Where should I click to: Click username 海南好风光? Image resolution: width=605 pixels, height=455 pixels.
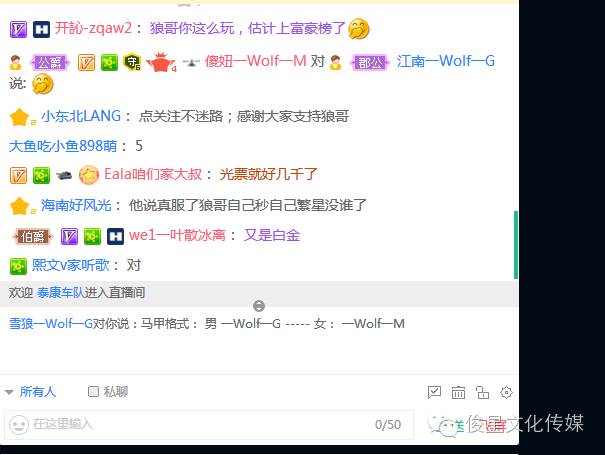tap(76, 205)
